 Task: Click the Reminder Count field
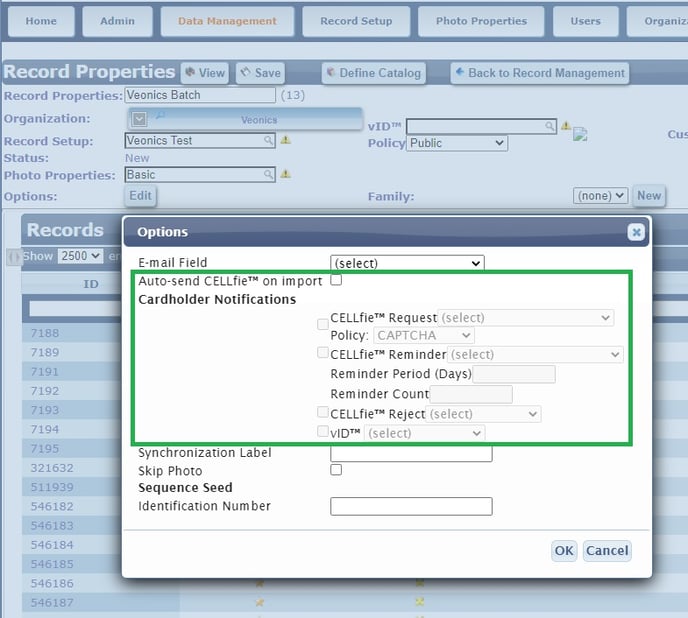coord(471,394)
